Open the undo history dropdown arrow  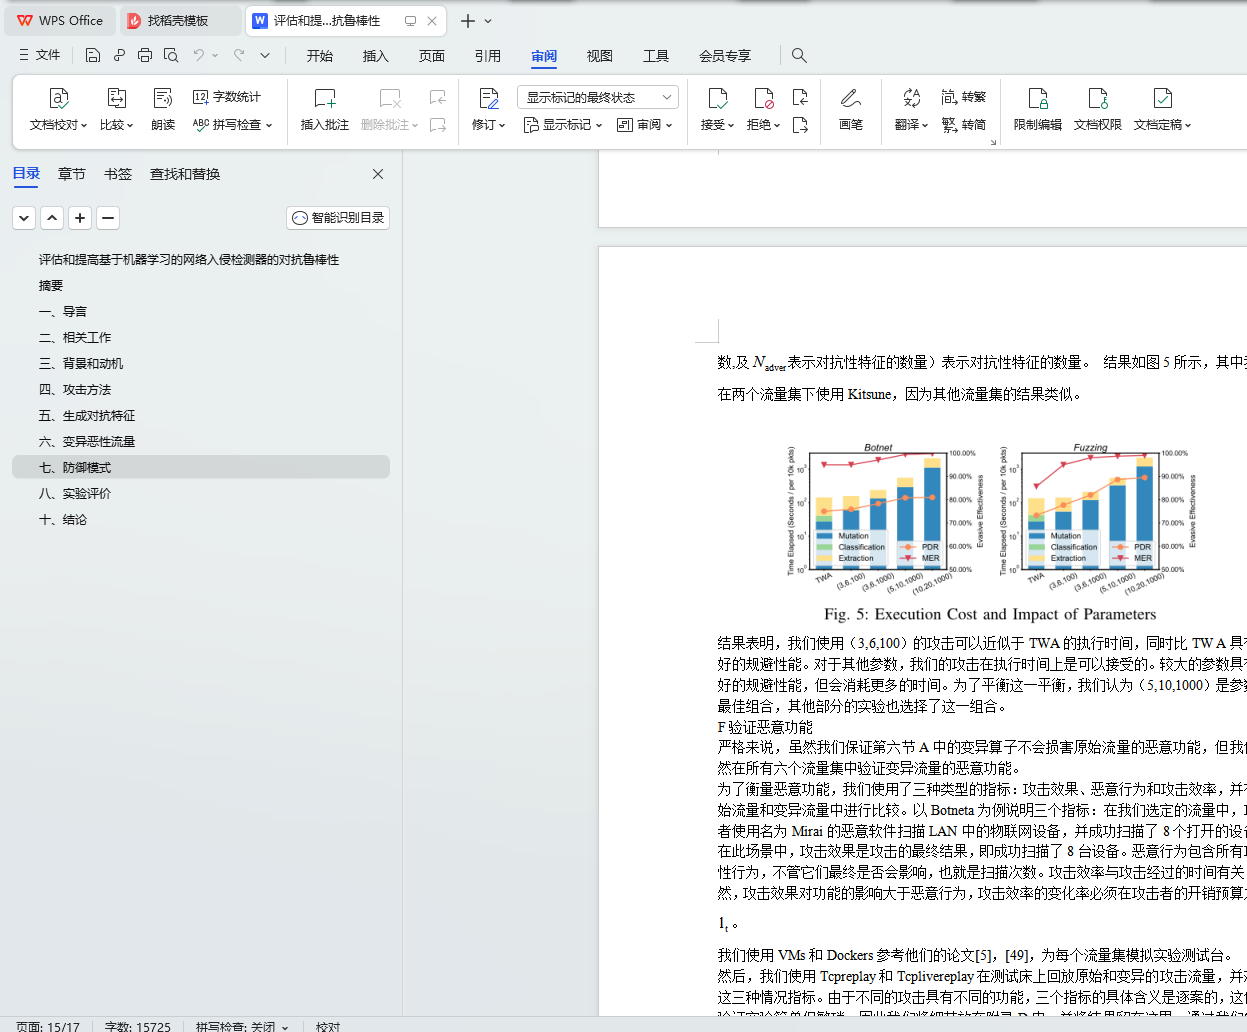(x=215, y=55)
